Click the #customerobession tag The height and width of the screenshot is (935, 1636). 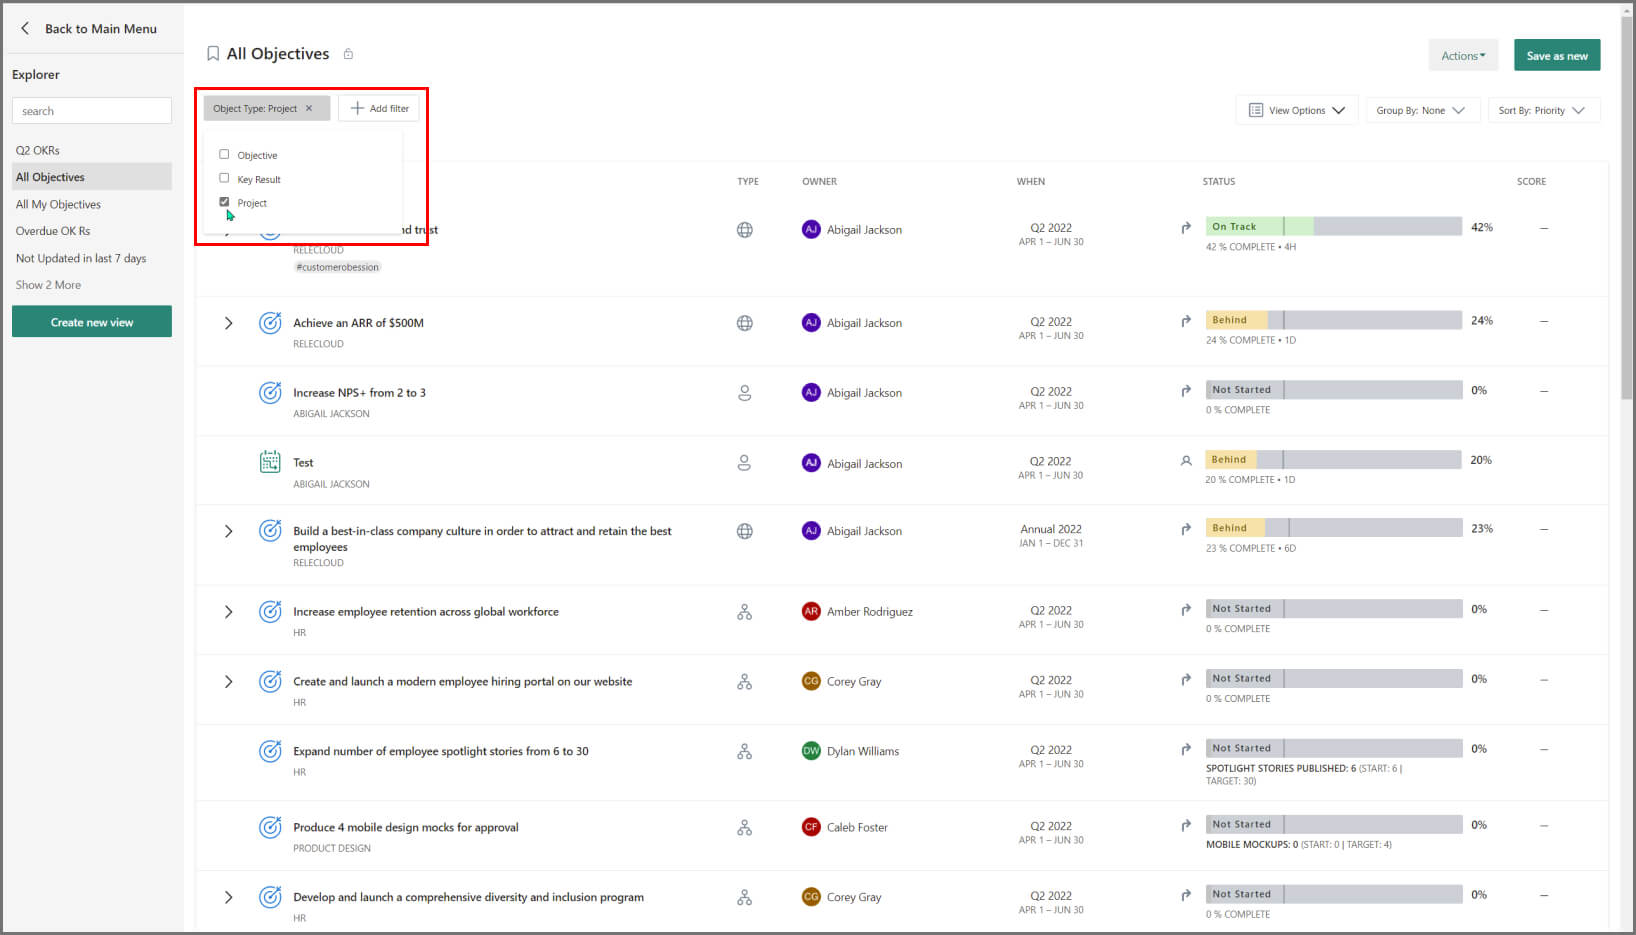(x=338, y=267)
